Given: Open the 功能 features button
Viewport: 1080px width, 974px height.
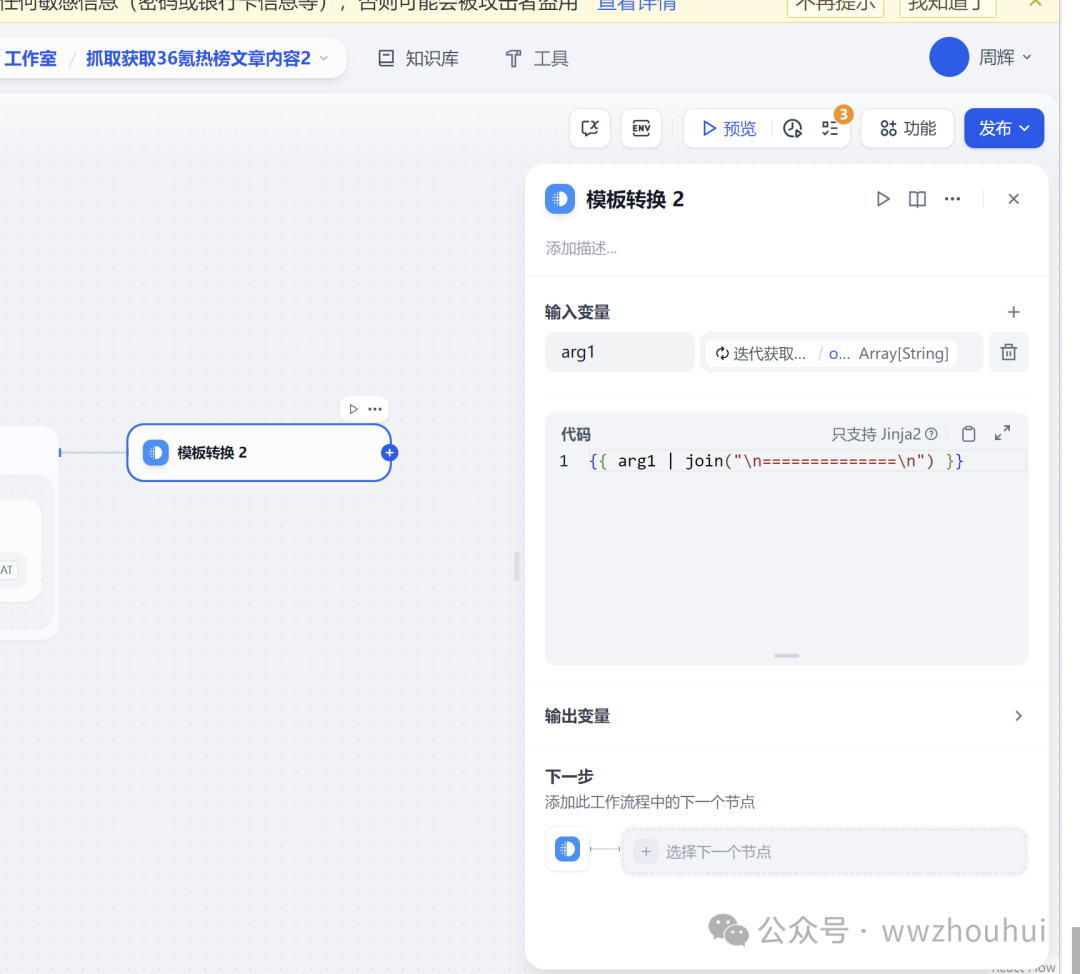Looking at the screenshot, I should (x=907, y=128).
